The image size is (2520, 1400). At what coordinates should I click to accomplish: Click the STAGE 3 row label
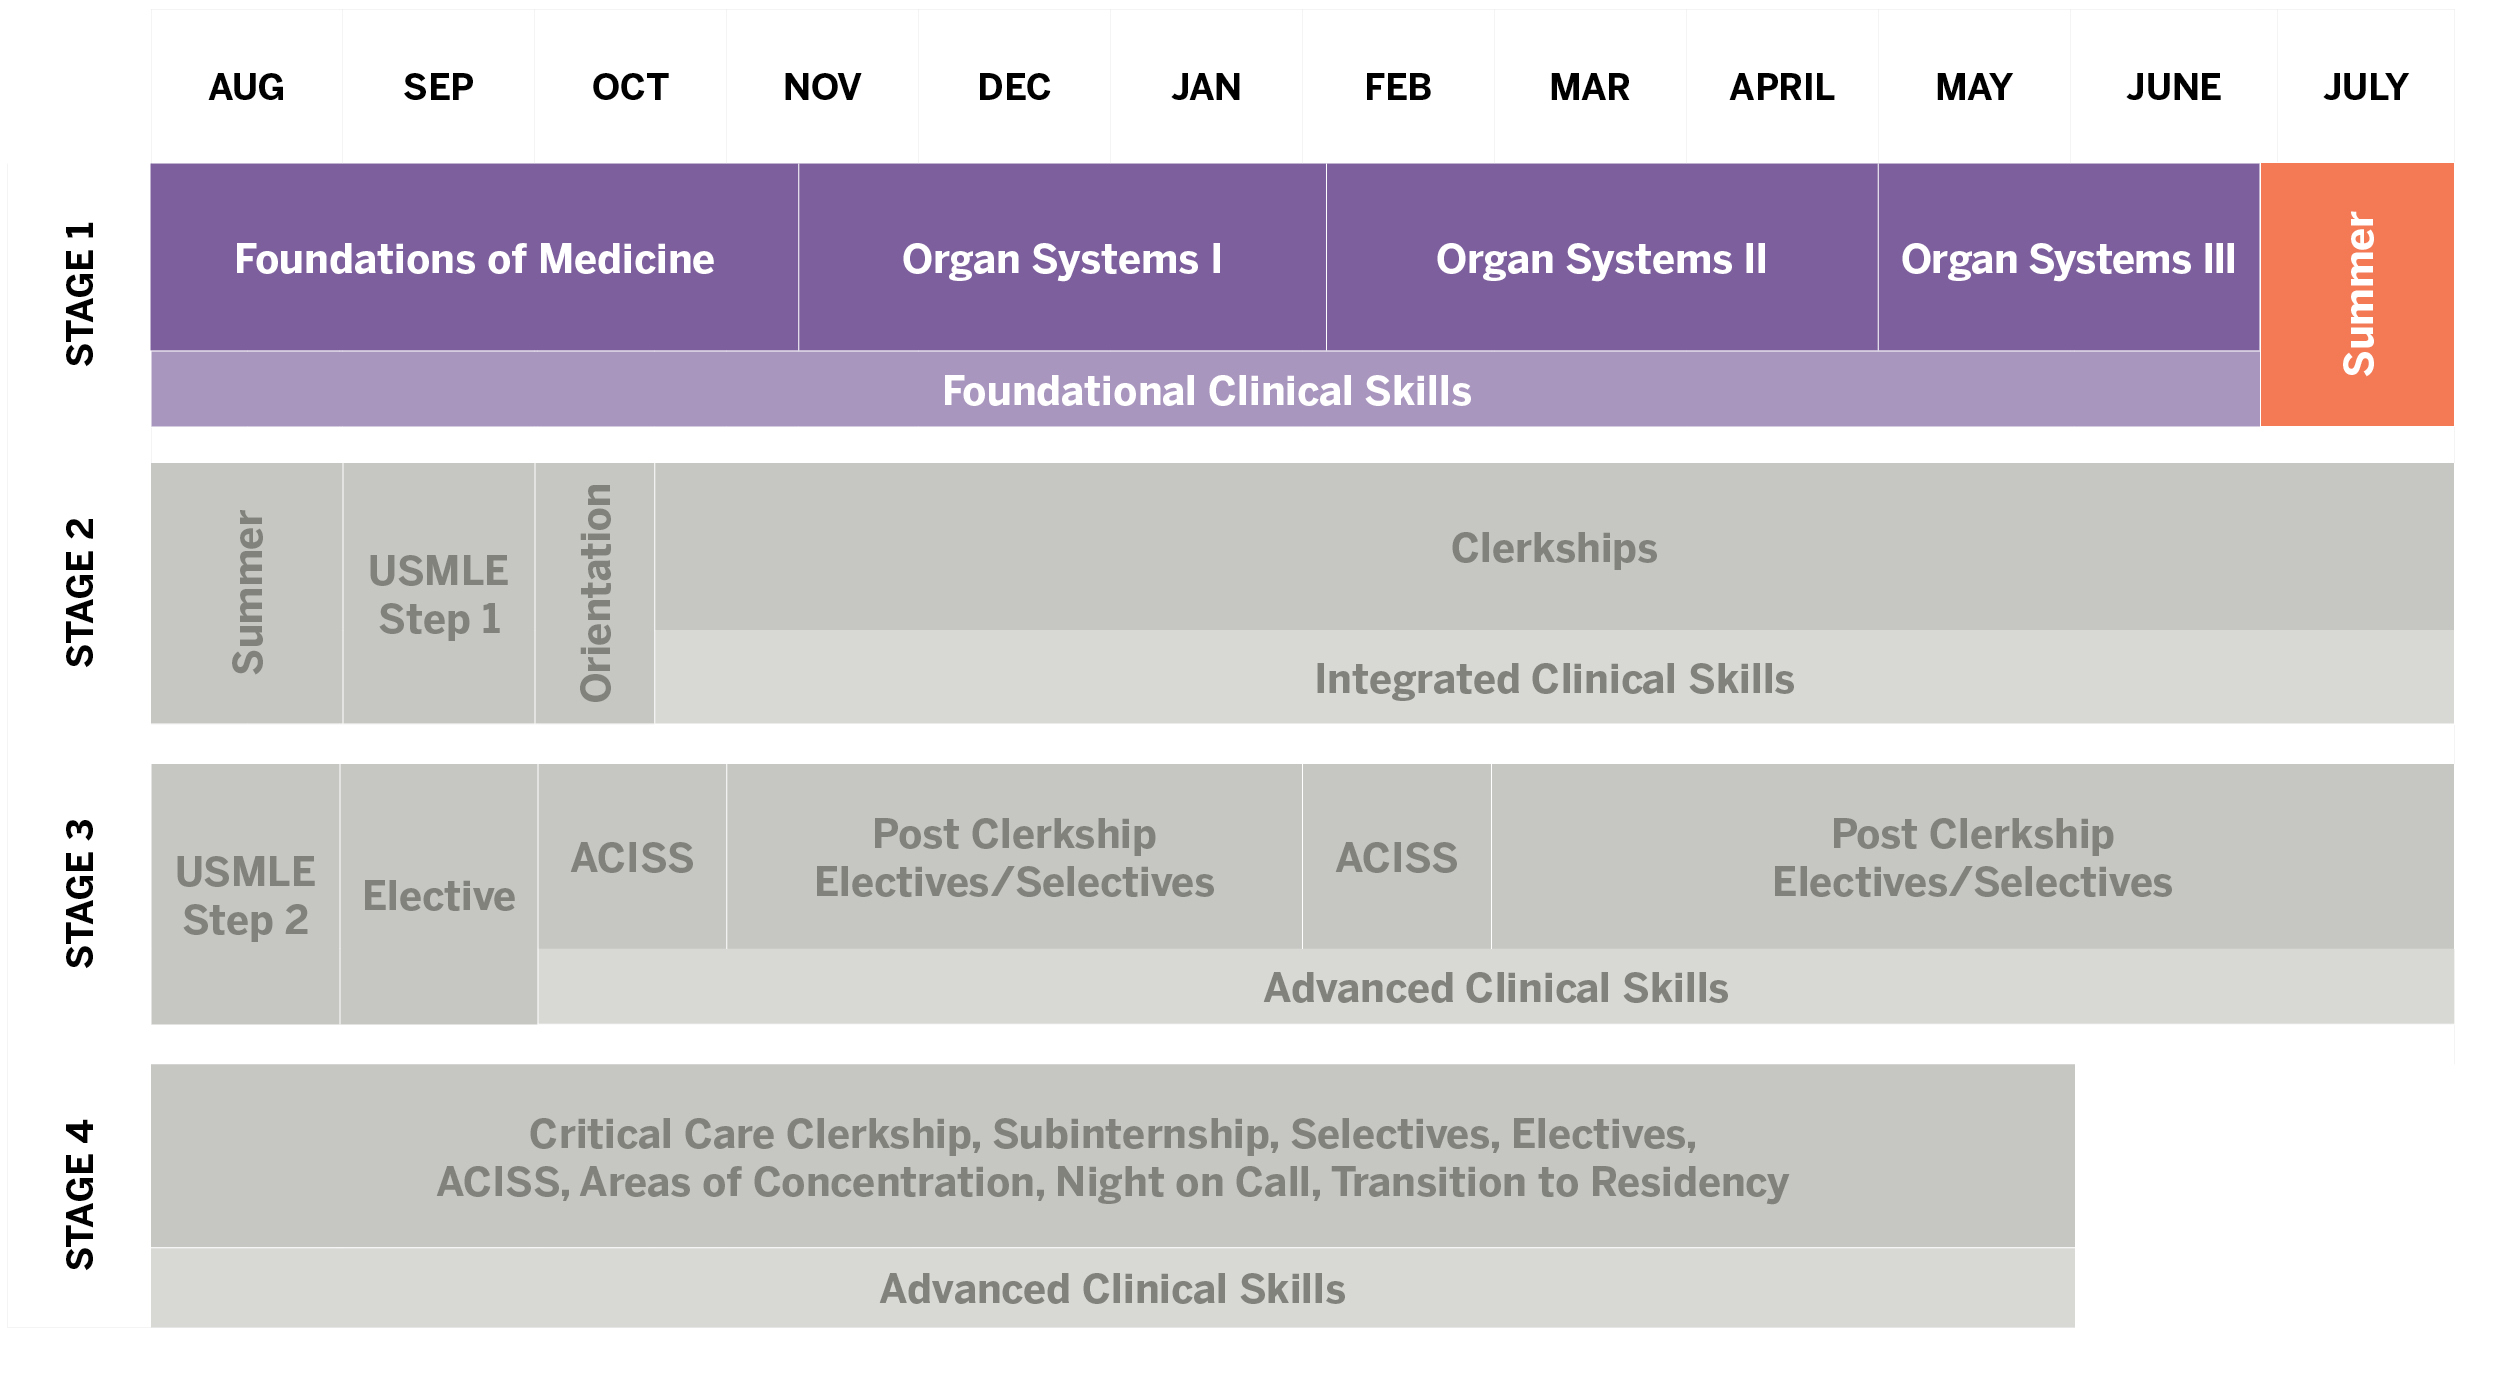[79, 894]
